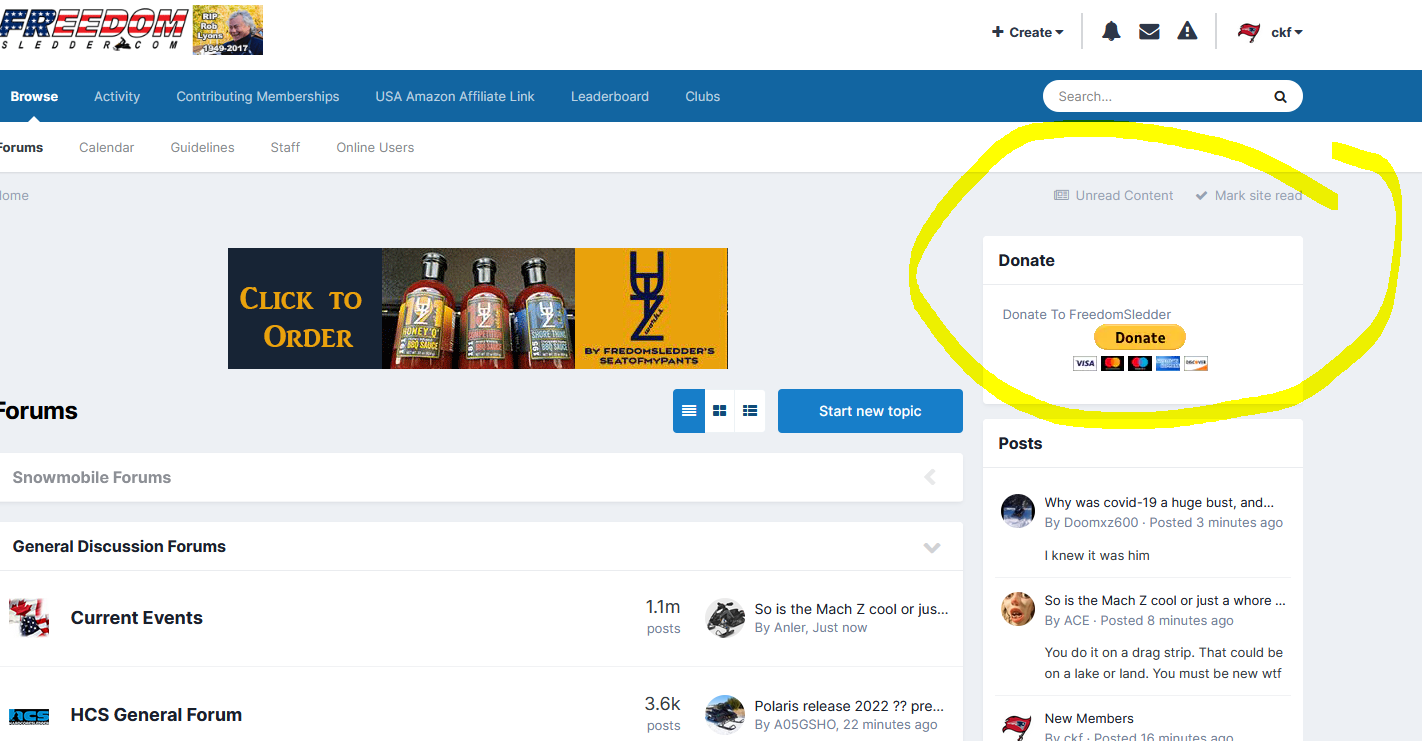Screen dimensions: 1422x741
Task: Open Anler's profile name link
Action: point(789,627)
